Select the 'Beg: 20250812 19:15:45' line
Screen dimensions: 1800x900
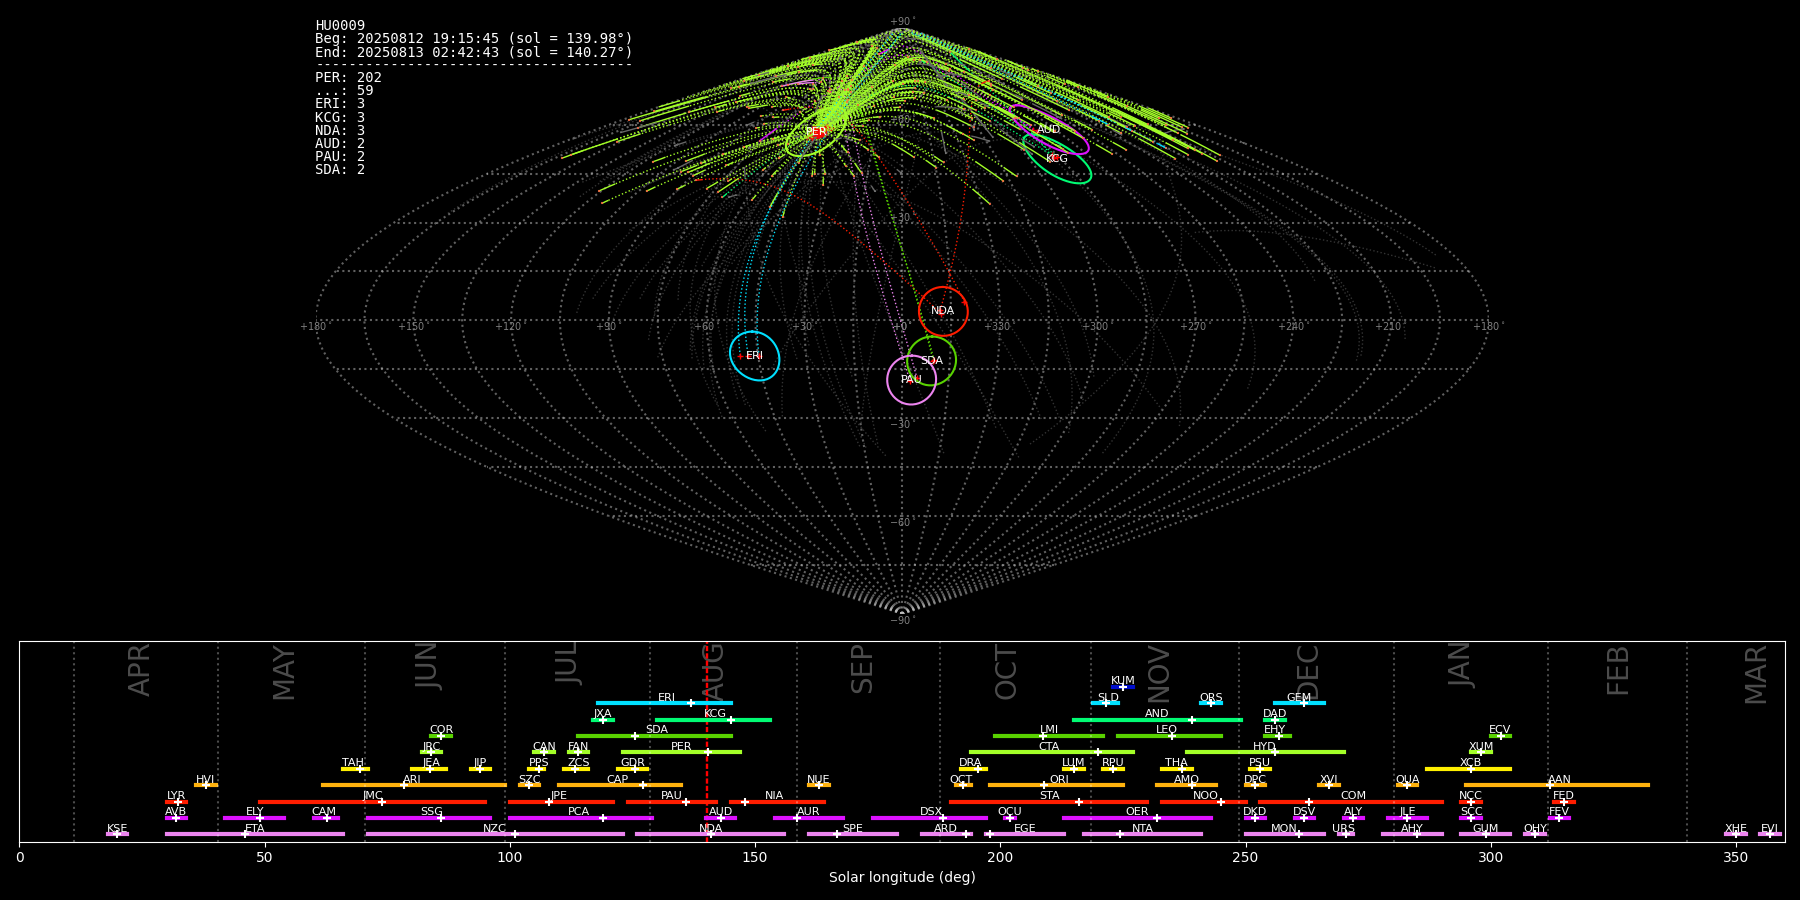tap(474, 39)
